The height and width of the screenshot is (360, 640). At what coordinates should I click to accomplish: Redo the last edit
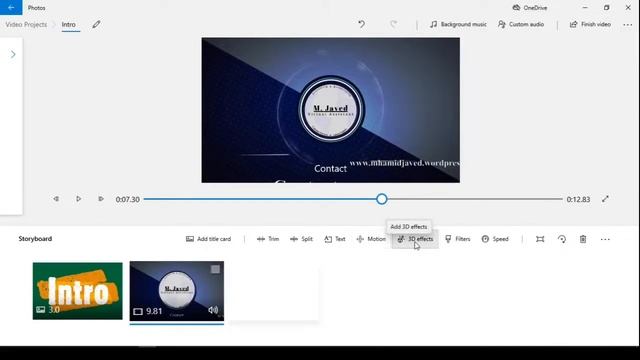tap(393, 24)
